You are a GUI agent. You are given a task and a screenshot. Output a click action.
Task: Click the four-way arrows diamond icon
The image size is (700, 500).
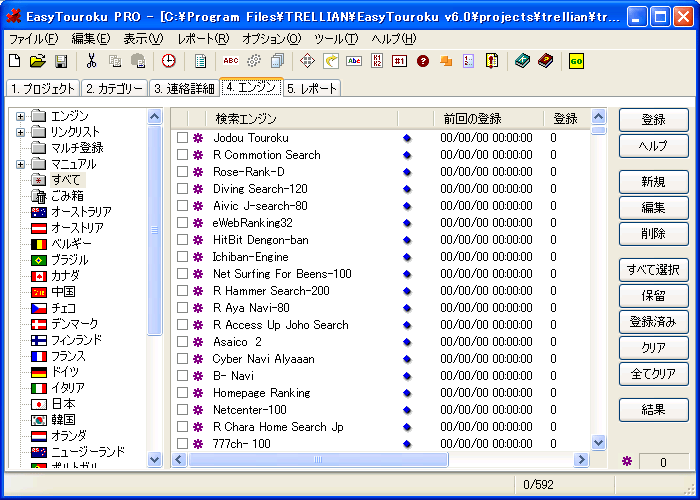(x=307, y=61)
